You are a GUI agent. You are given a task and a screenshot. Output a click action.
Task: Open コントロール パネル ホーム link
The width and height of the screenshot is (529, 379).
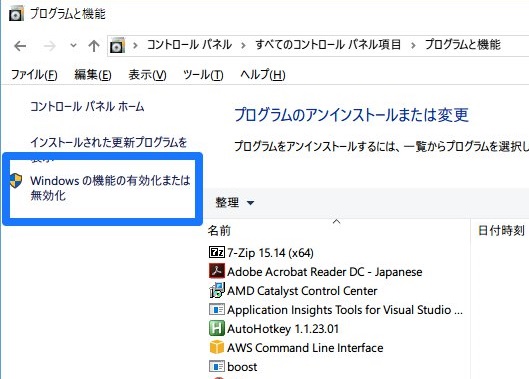87,107
